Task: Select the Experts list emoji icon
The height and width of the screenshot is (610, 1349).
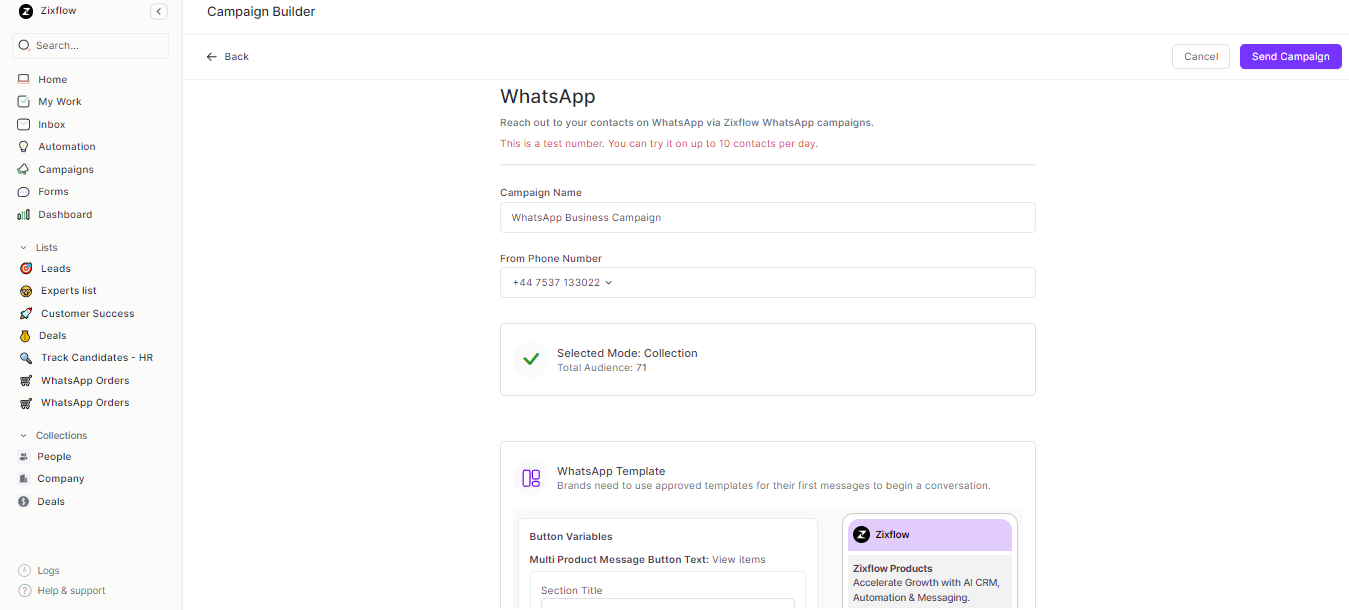Action: tap(24, 290)
